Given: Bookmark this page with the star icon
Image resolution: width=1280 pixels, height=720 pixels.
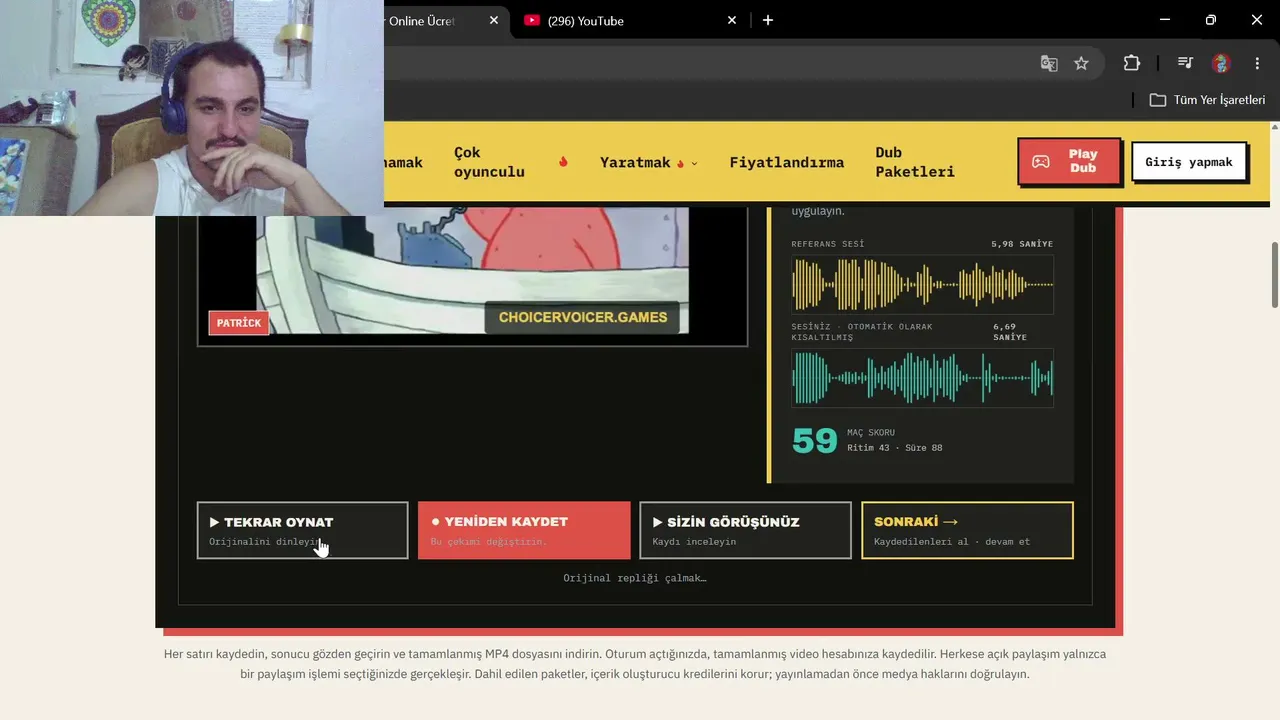Looking at the screenshot, I should 1081,63.
